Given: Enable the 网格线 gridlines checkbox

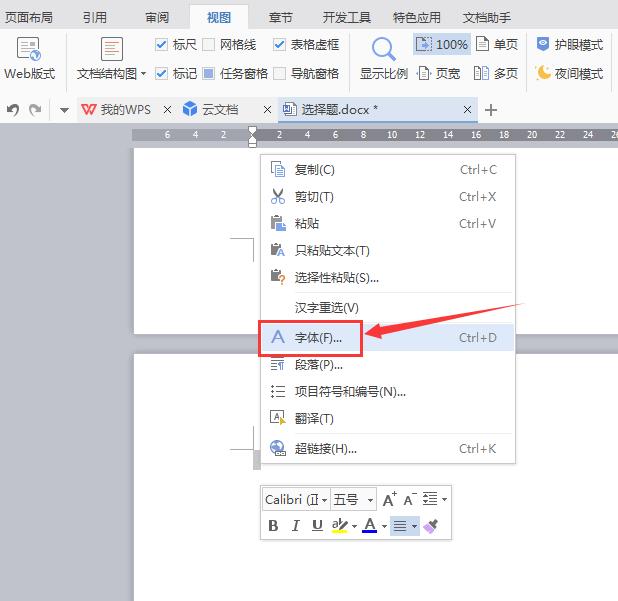Looking at the screenshot, I should tap(208, 45).
